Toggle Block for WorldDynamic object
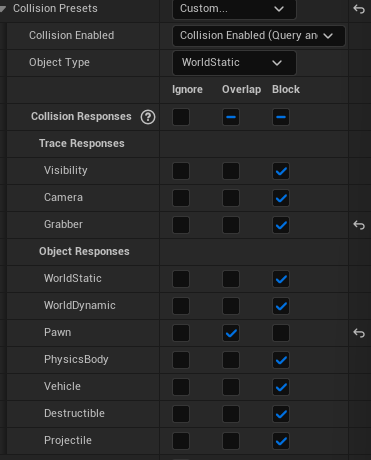 (x=281, y=306)
